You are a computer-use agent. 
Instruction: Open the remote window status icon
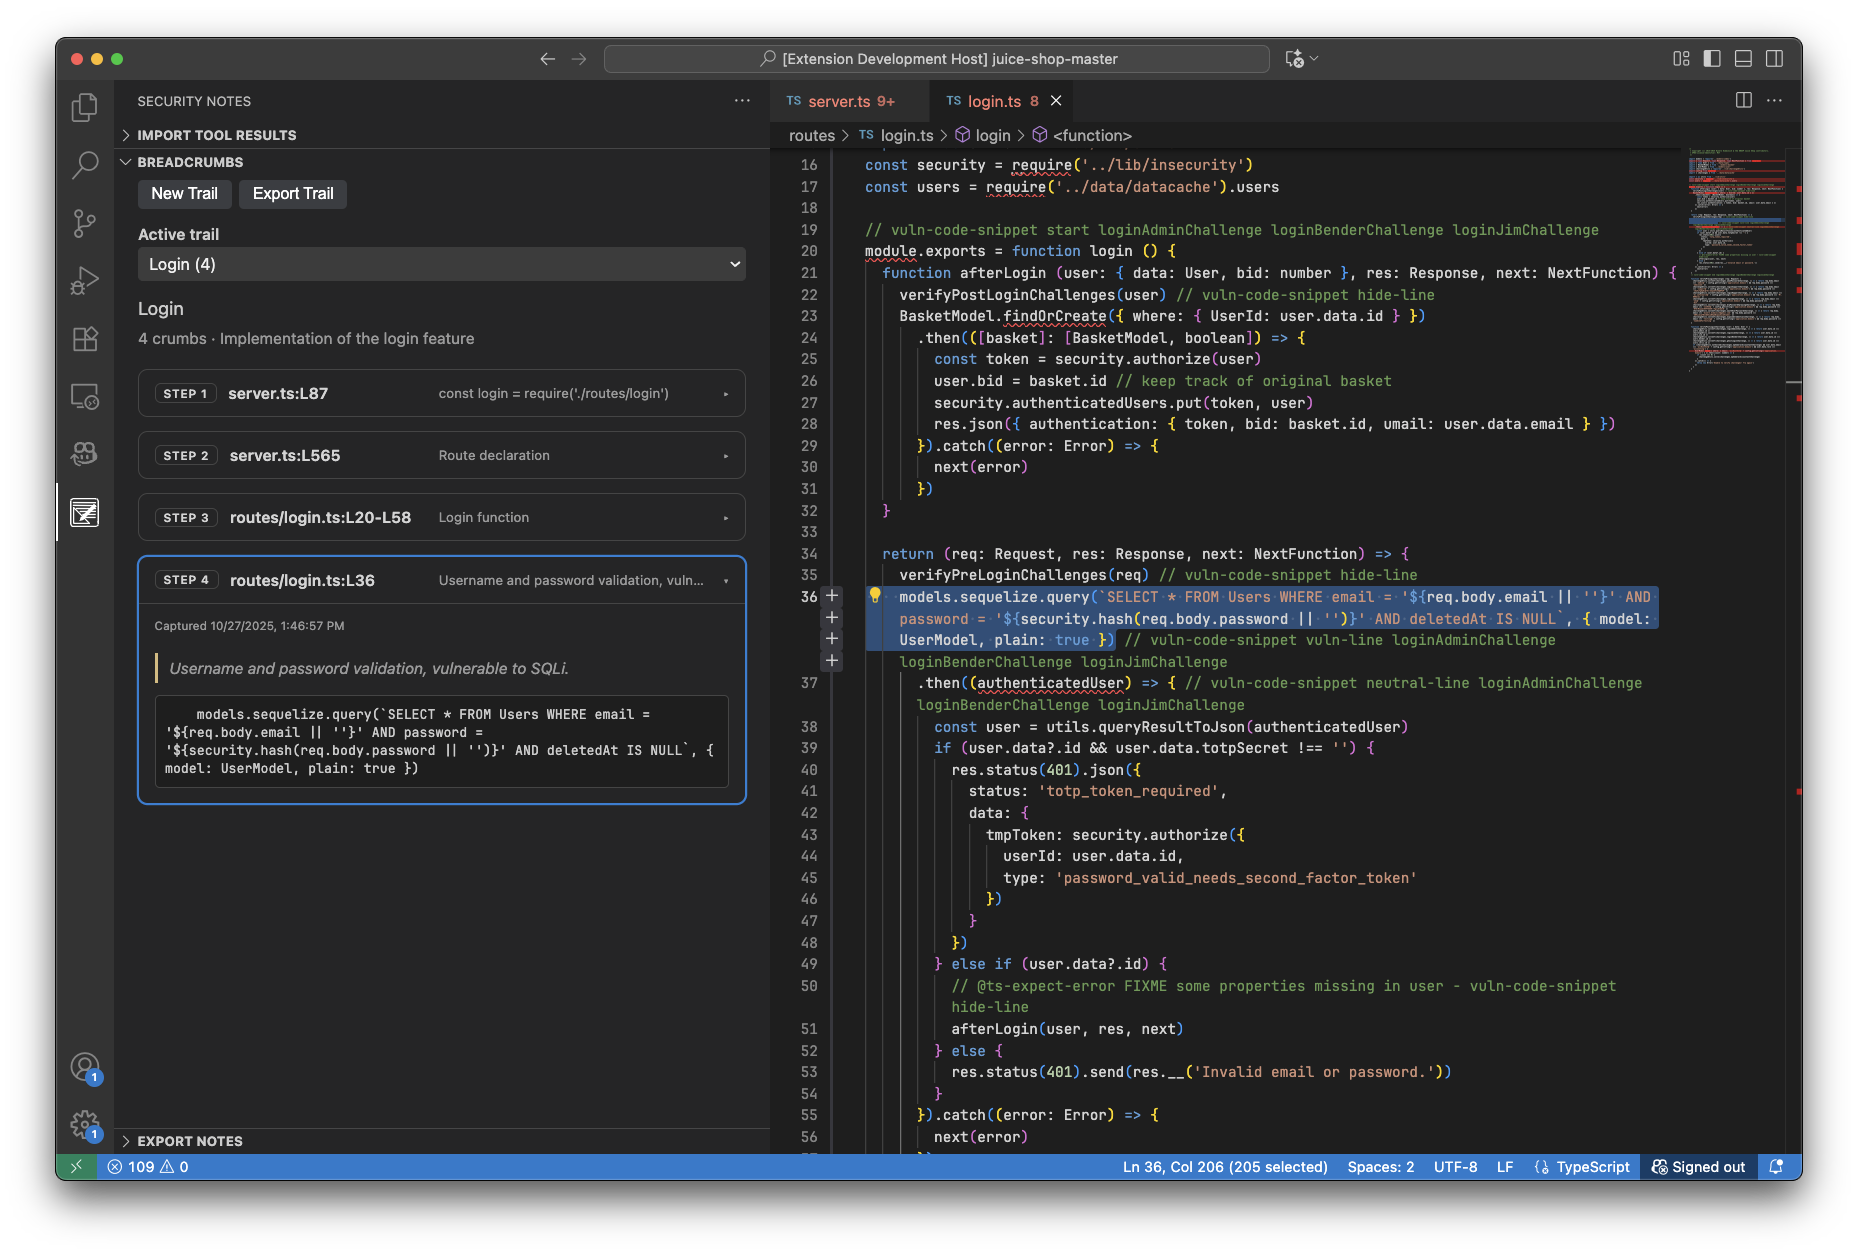[76, 1166]
